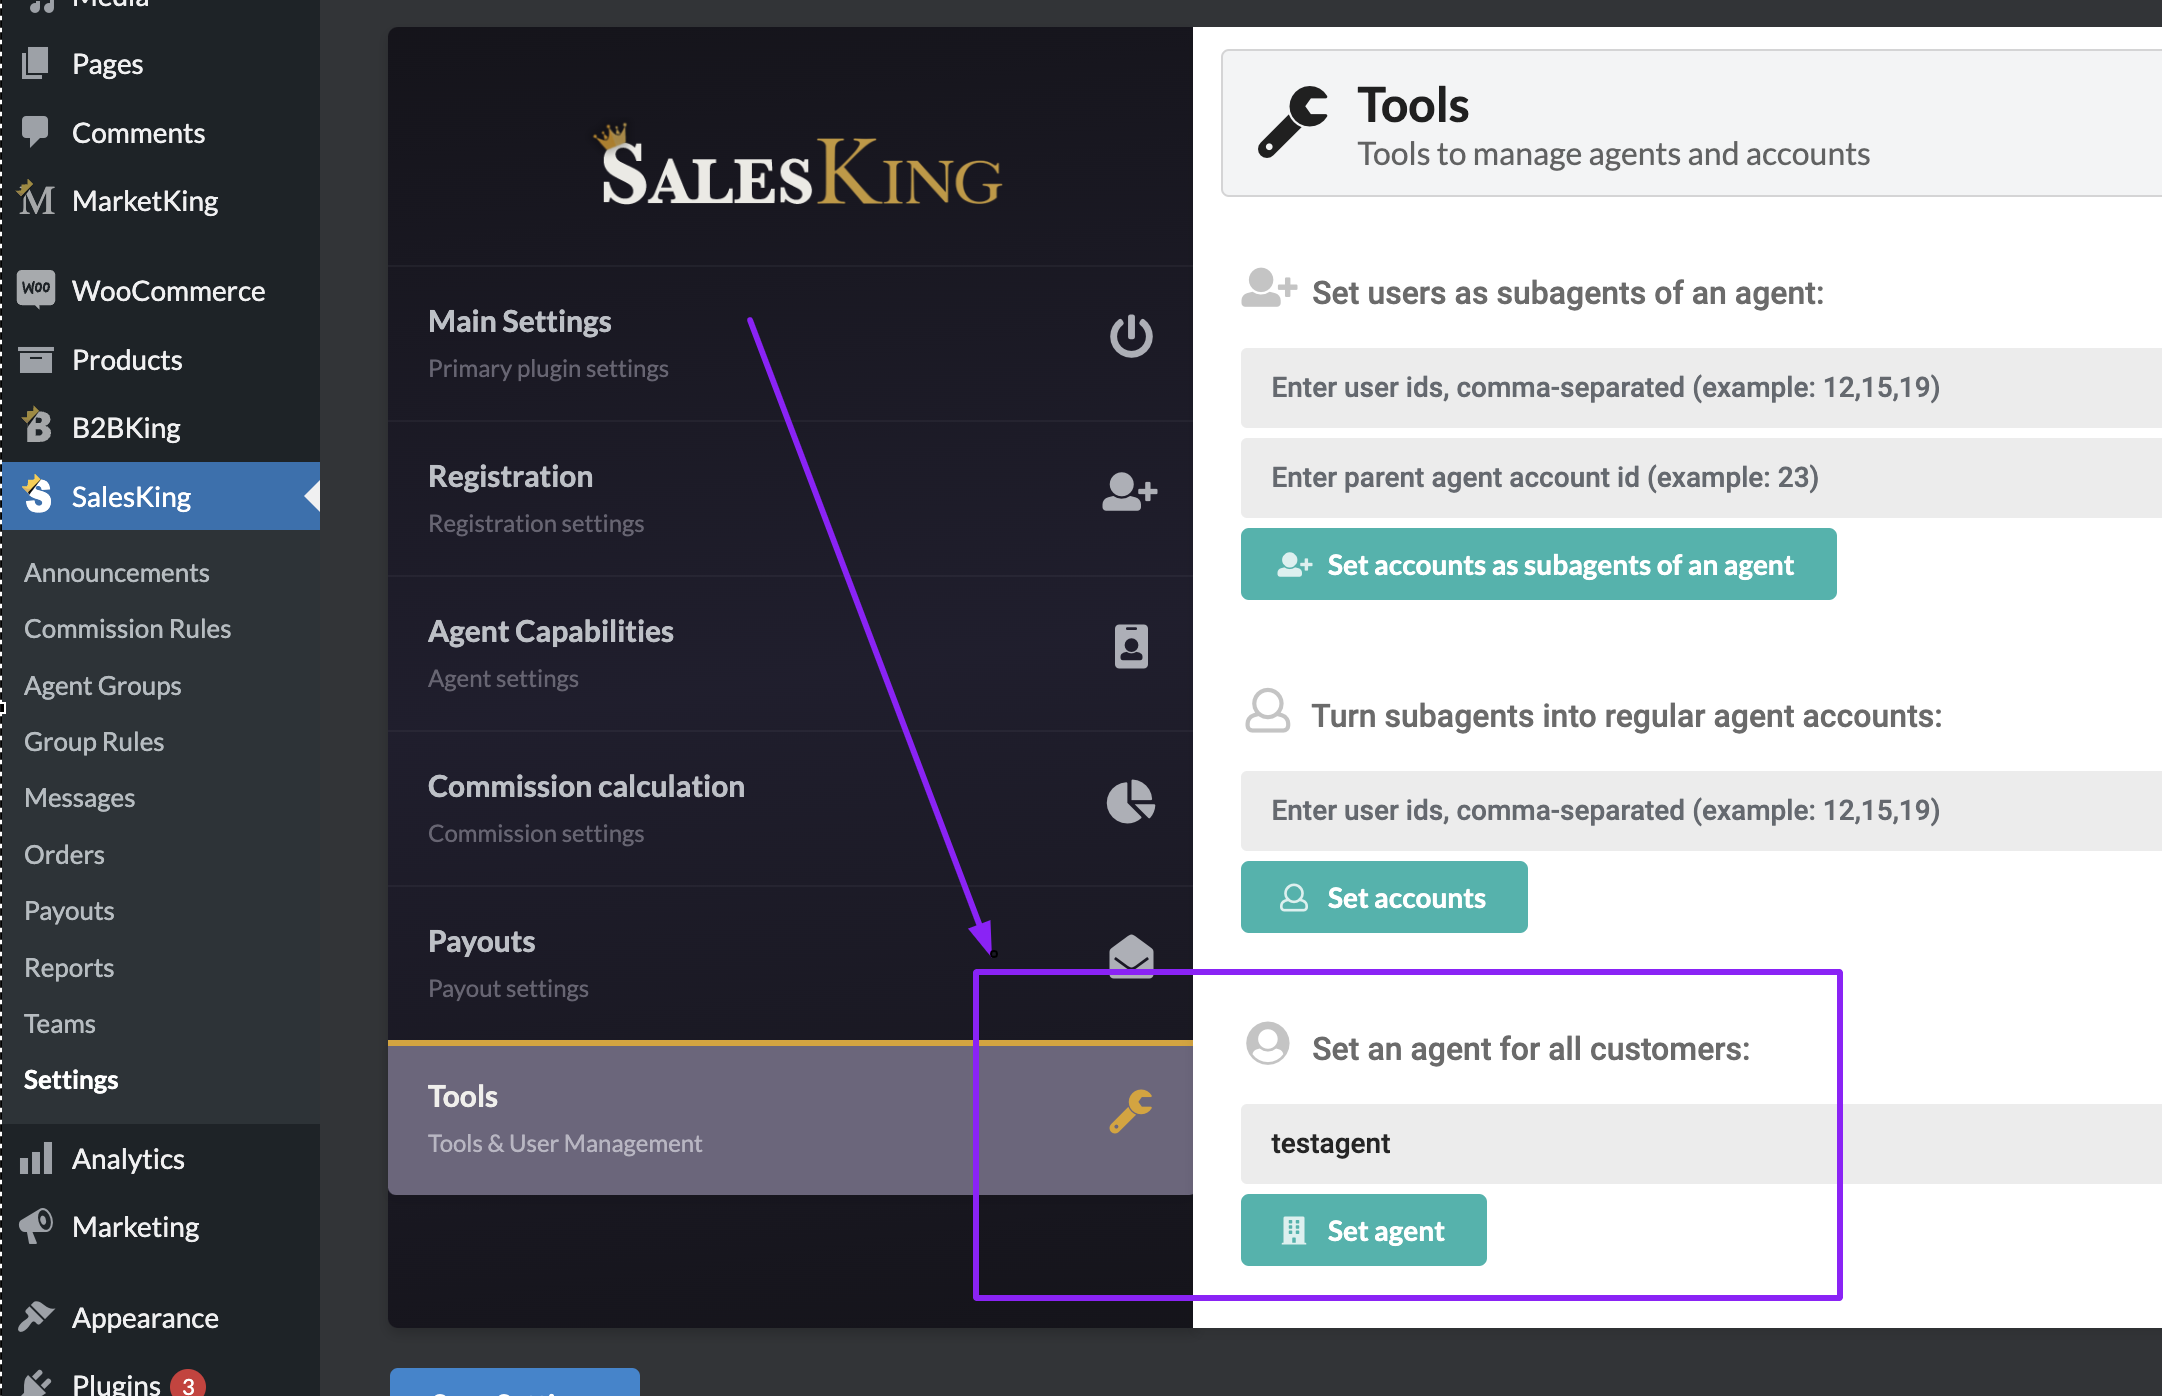The width and height of the screenshot is (2162, 1396).
Task: Click the B2BKing sidebar icon
Action: pos(37,426)
